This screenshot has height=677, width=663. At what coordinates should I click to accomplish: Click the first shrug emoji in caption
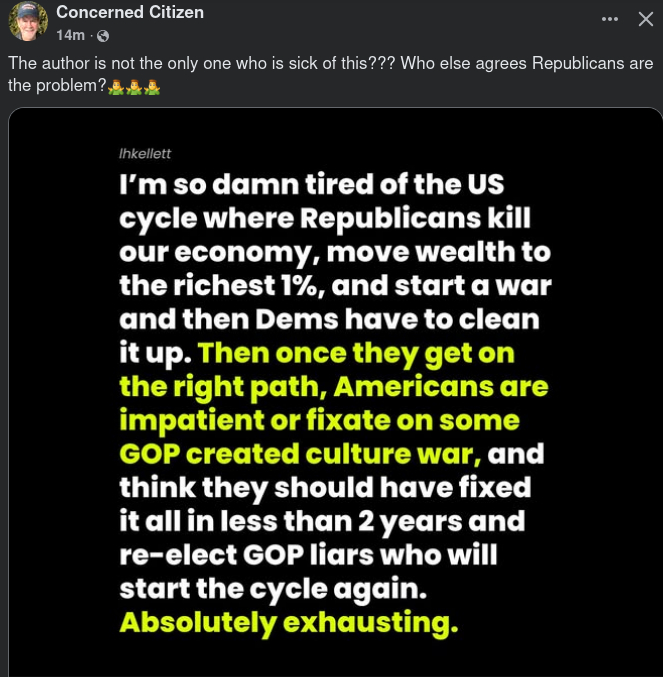click(116, 87)
